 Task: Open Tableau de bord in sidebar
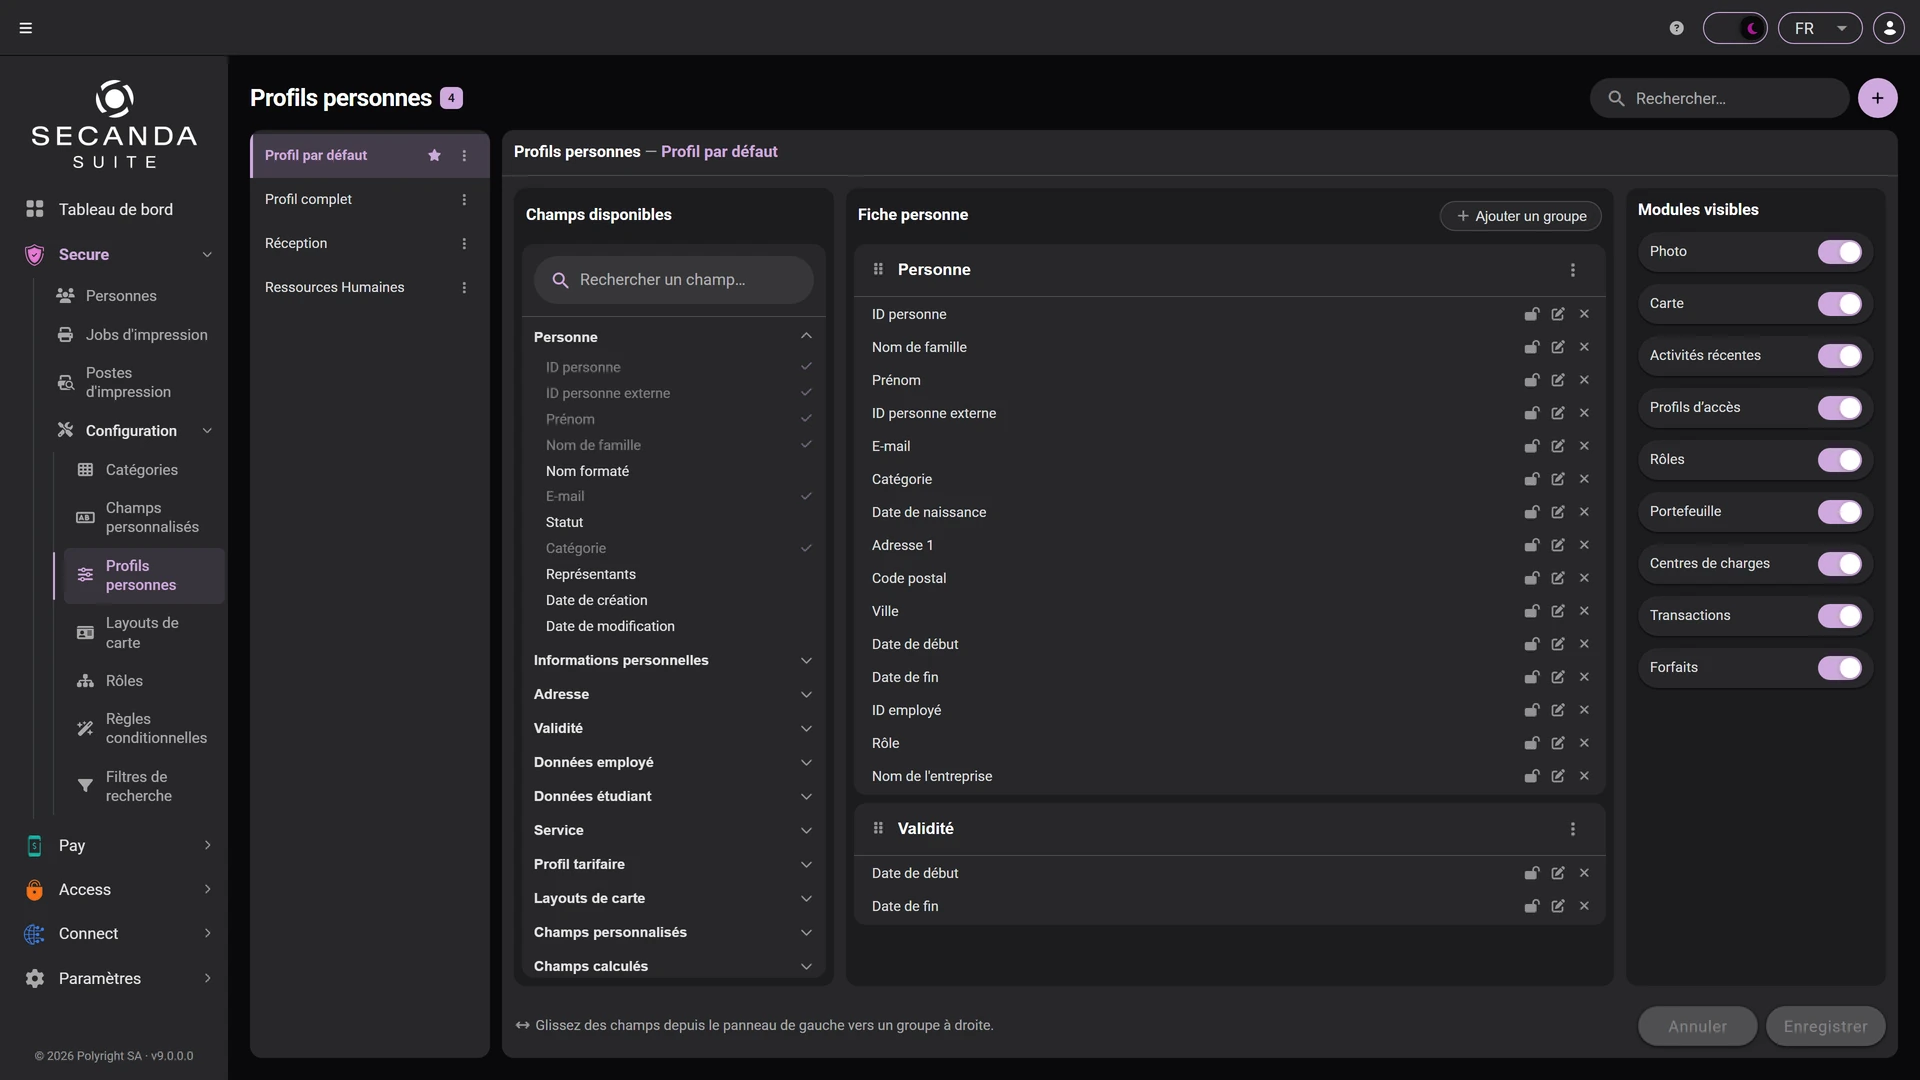coord(118,209)
